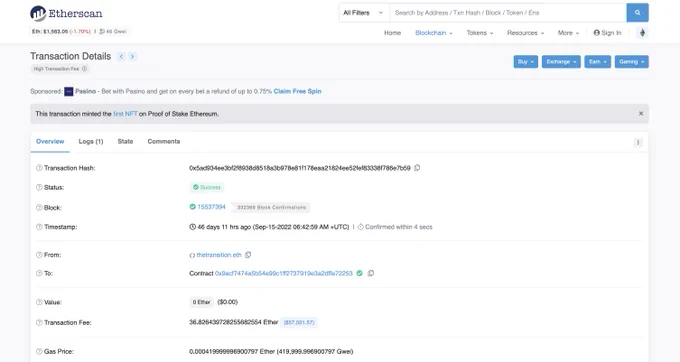The height and width of the screenshot is (362, 680).
Task: Open the Earn dropdown button
Action: tap(598, 62)
